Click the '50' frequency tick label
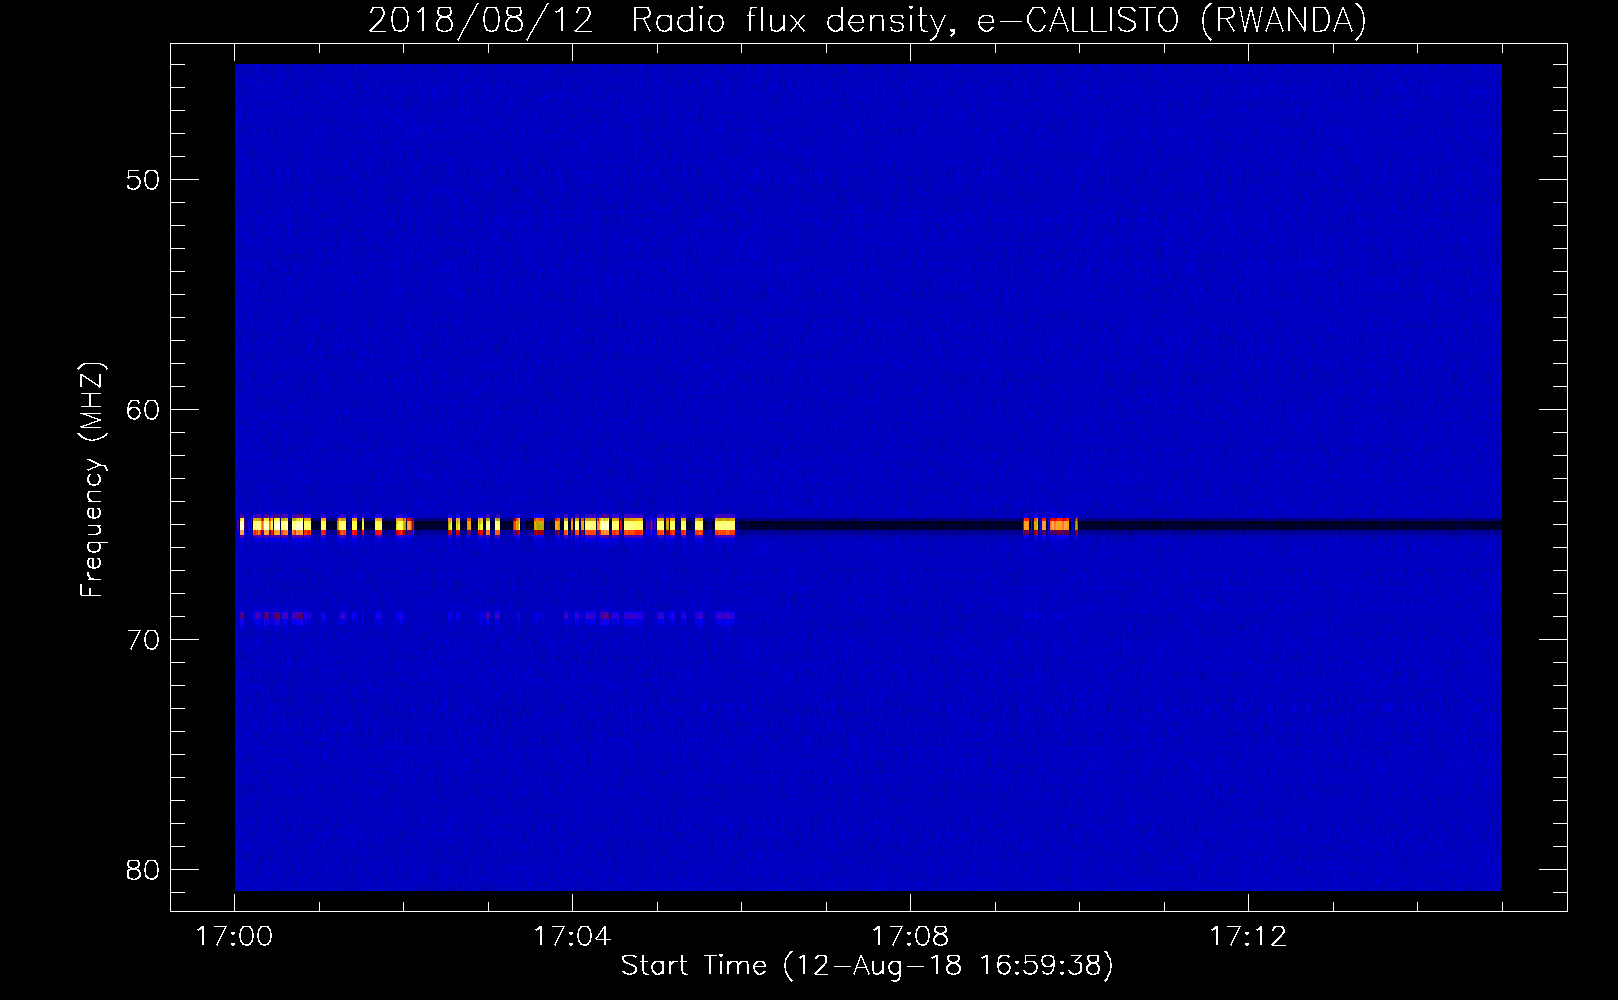 (x=143, y=180)
